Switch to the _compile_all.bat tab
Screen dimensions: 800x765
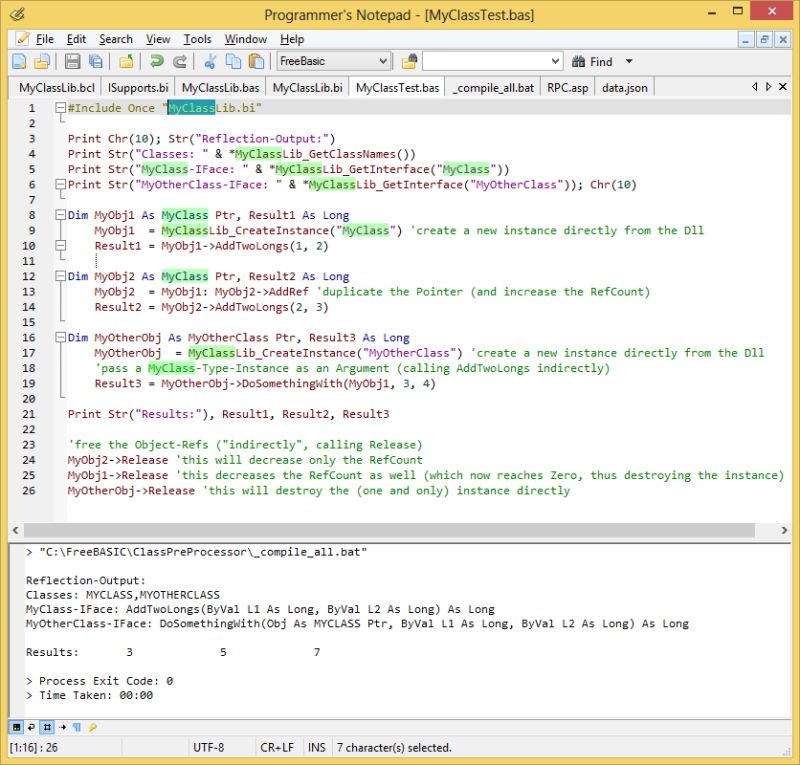[x=493, y=88]
